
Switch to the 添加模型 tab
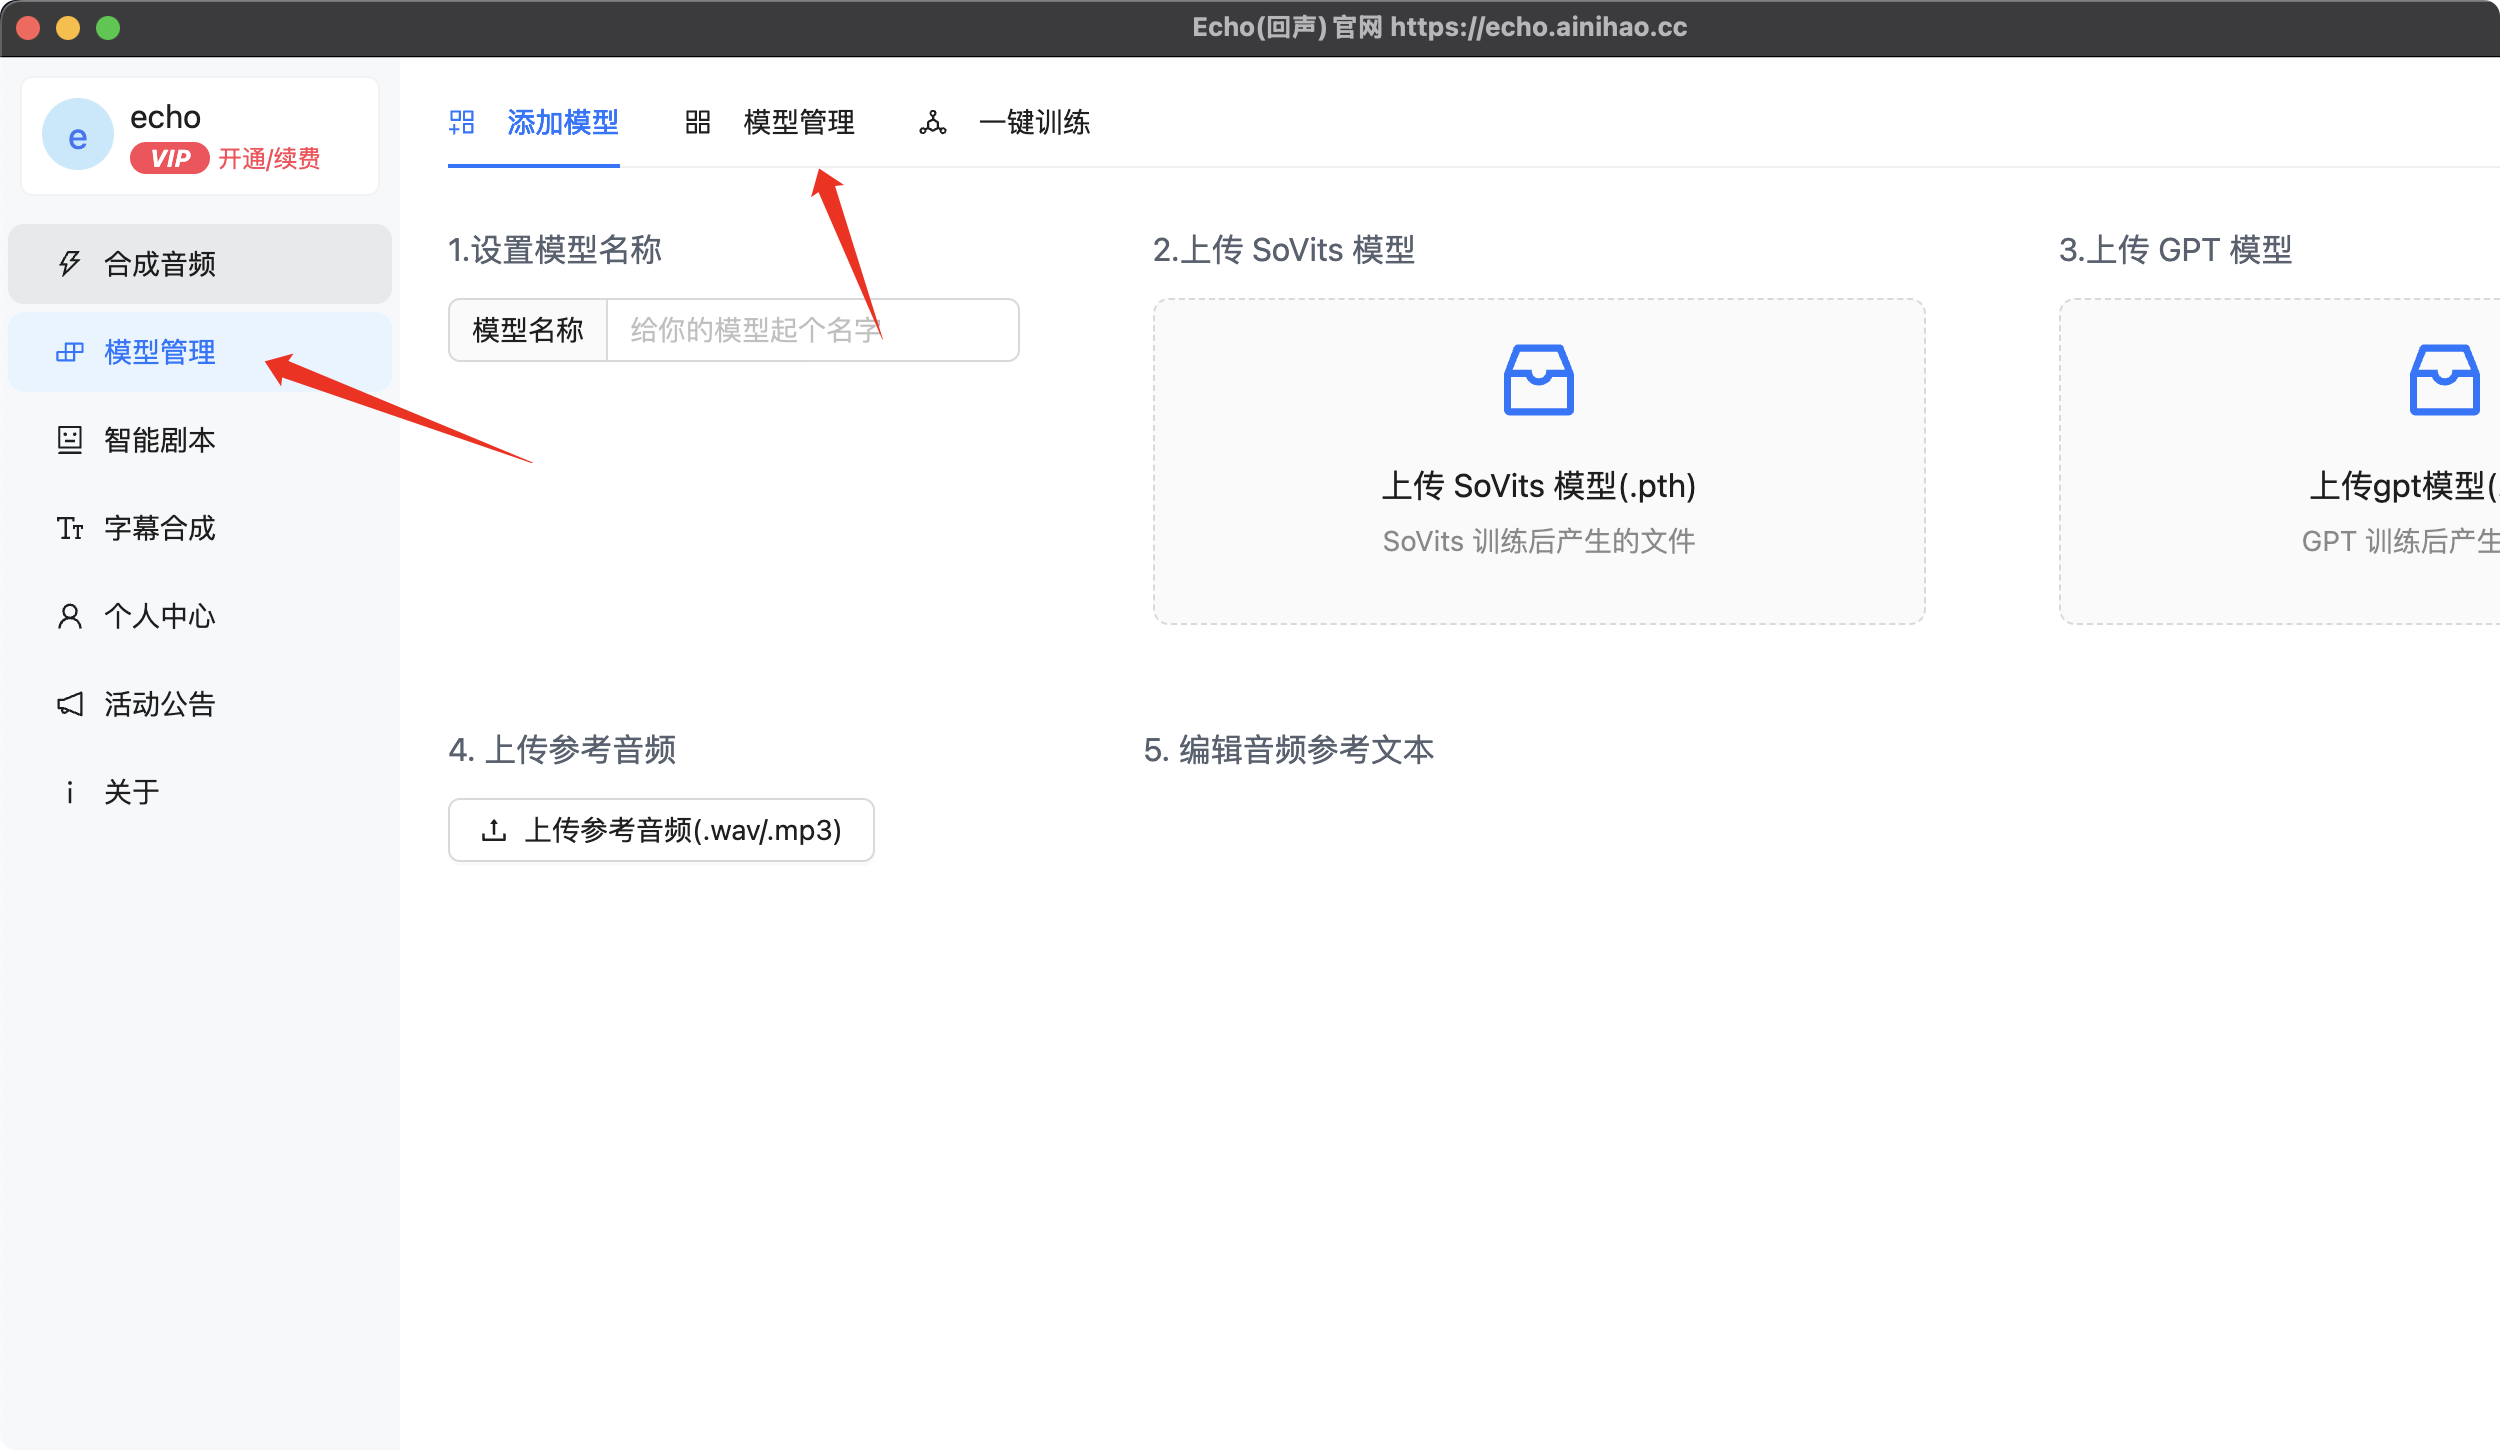[x=534, y=123]
